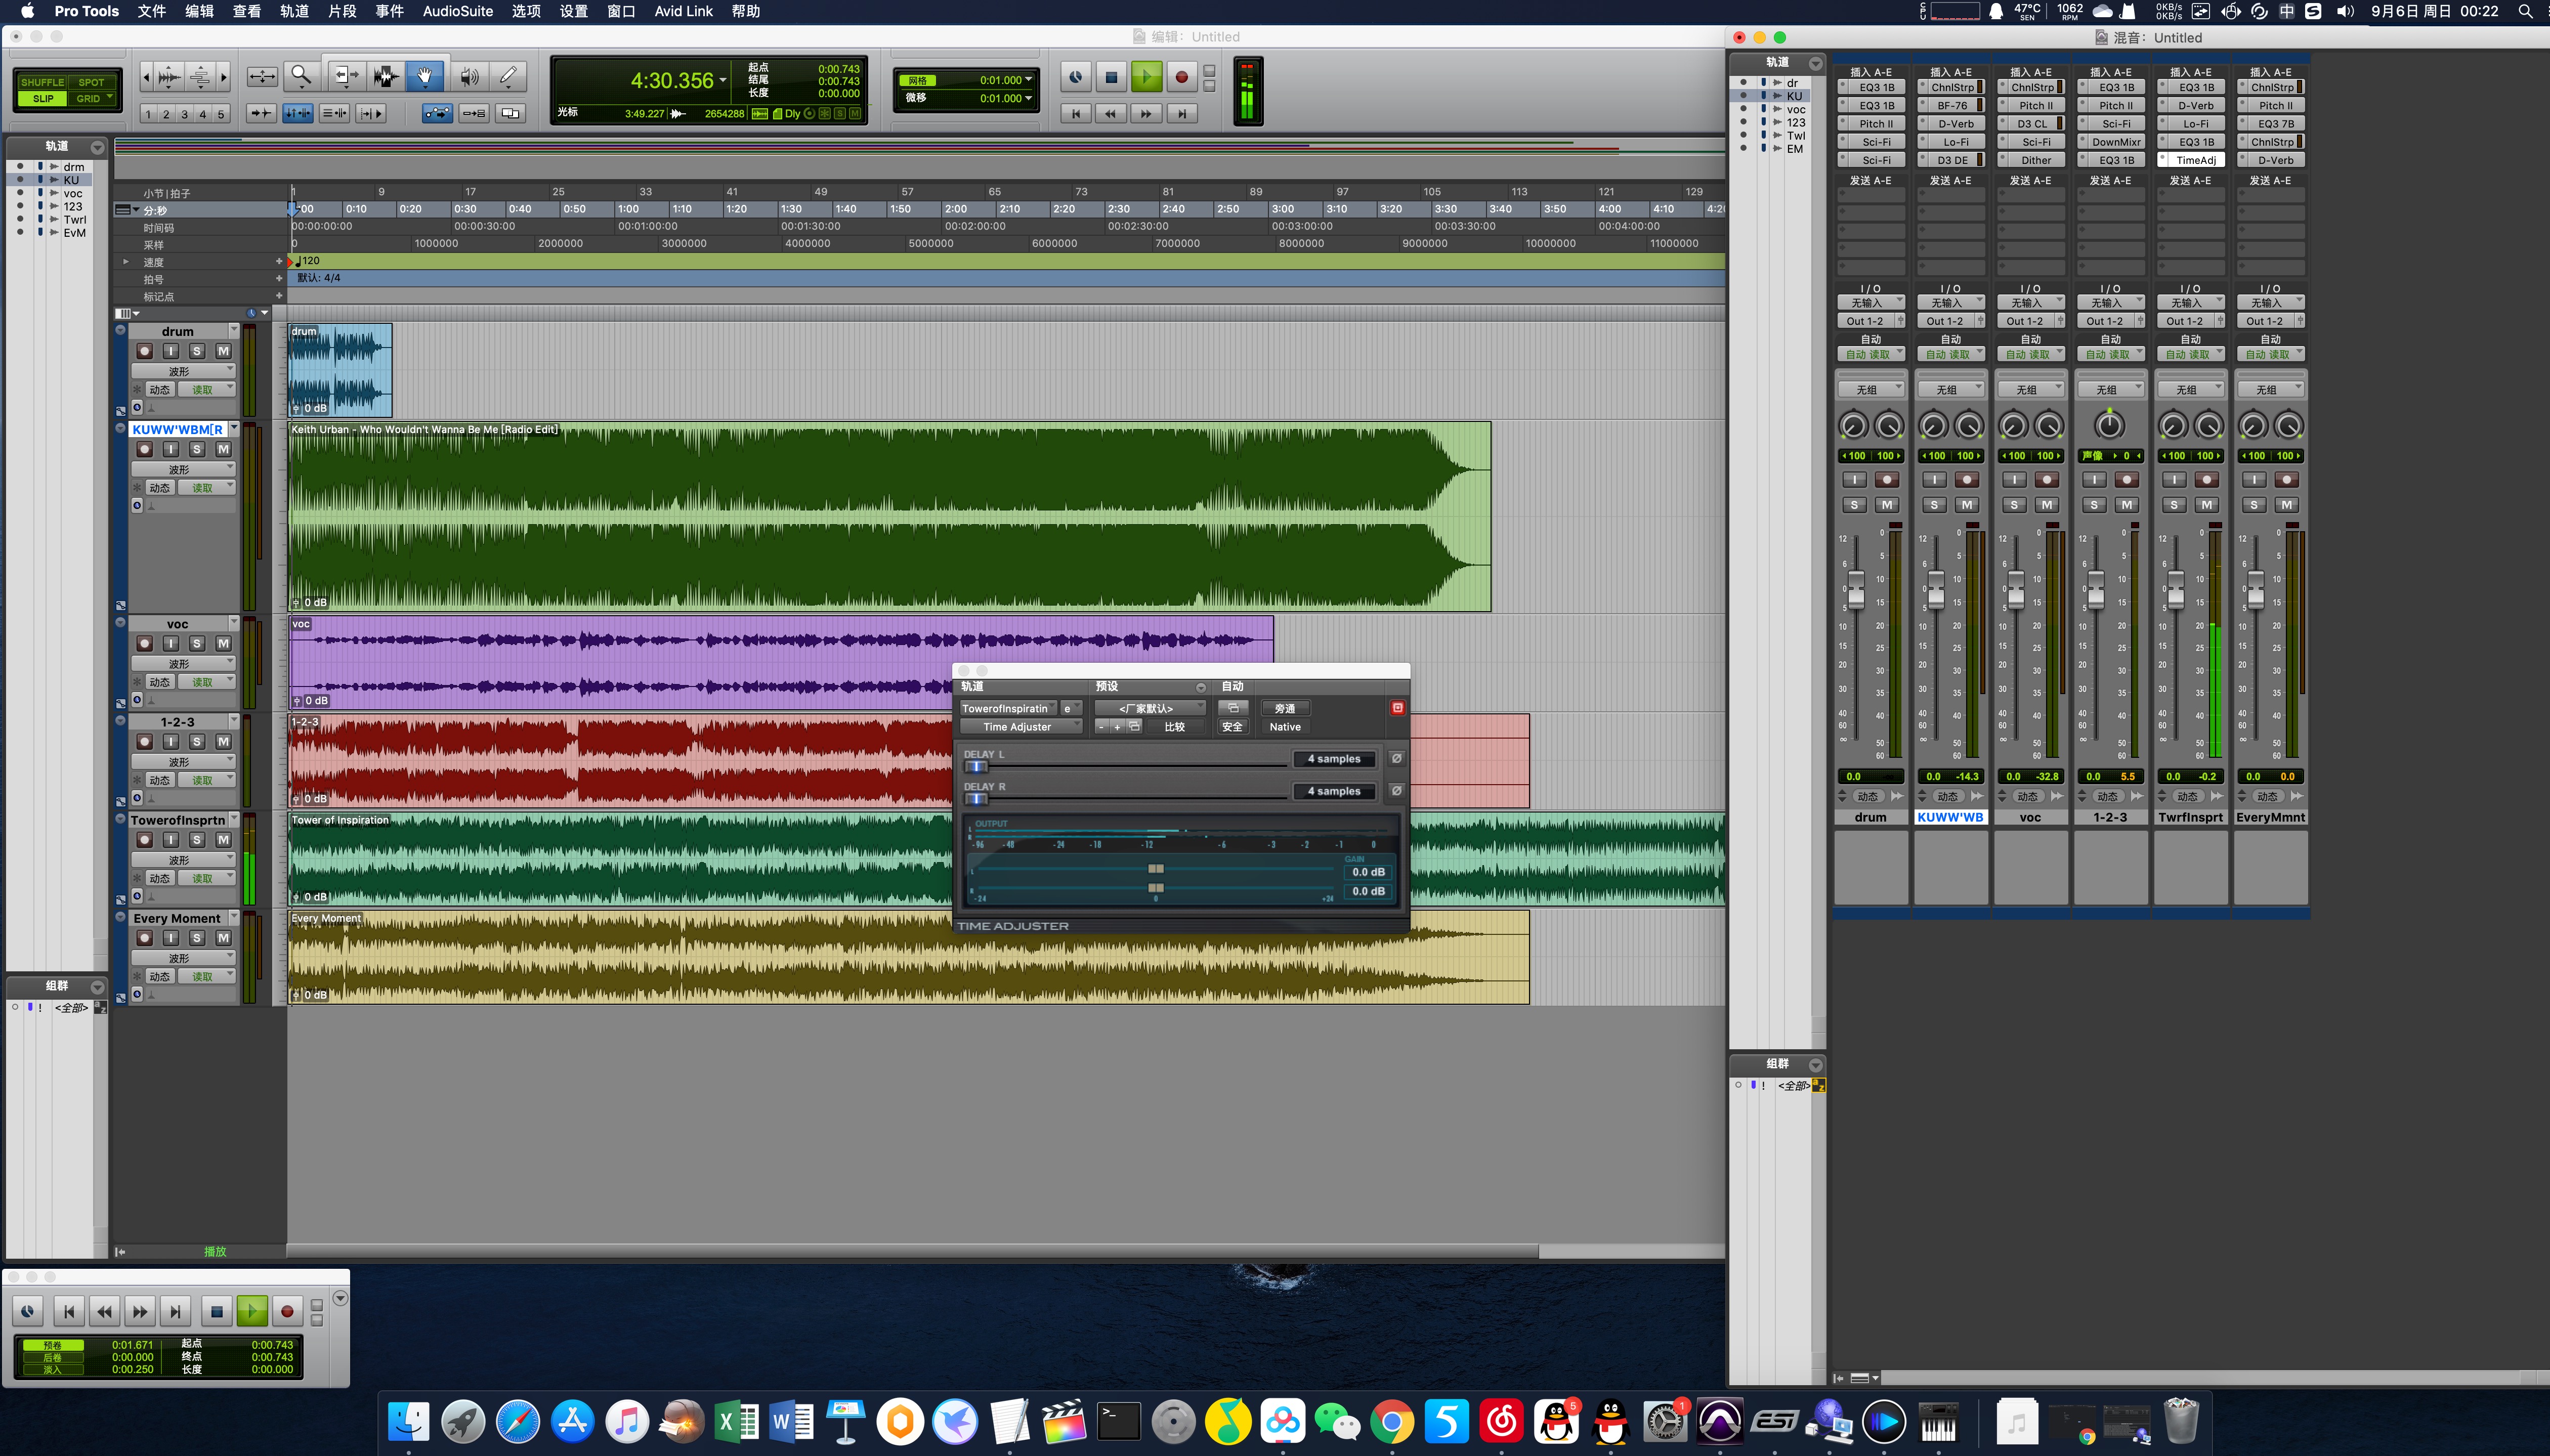Screen dimensions: 2550x1456
Task: Click Stop button in Edit window transport
Action: [1111, 77]
